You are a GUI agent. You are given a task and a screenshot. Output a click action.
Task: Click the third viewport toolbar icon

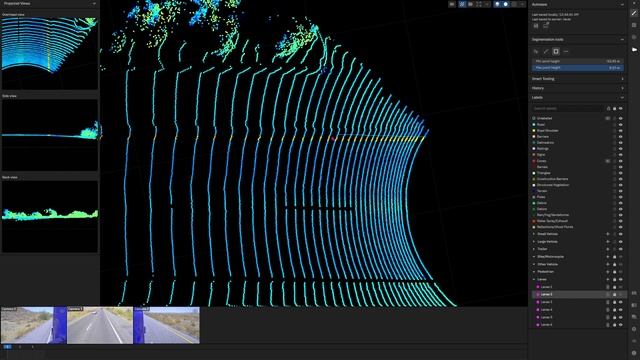(470, 4)
